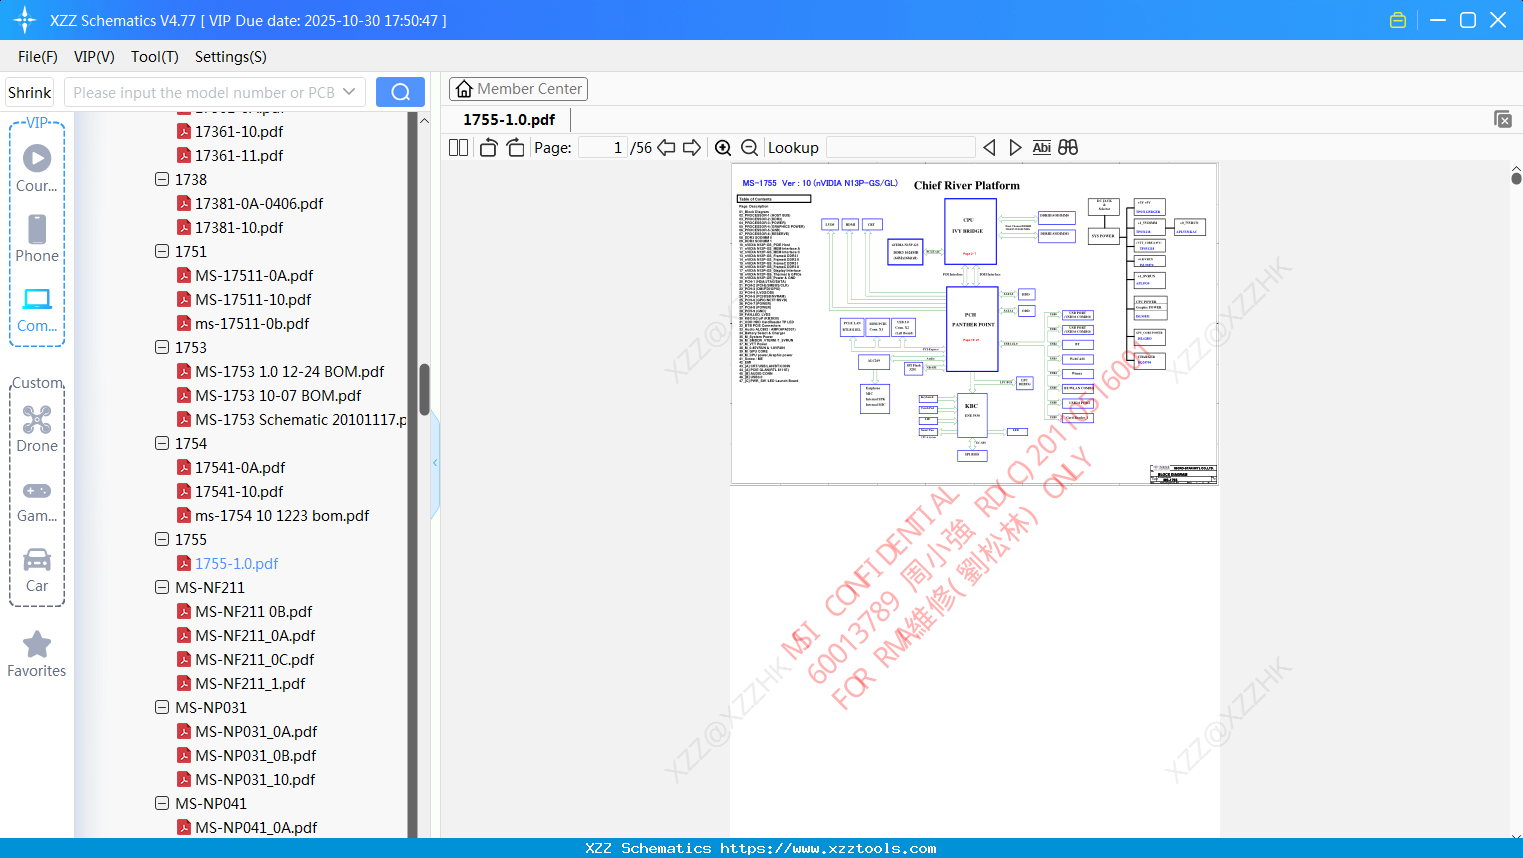Open ms-17511-0b.pdf
Image resolution: width=1523 pixels, height=858 pixels.
click(252, 323)
